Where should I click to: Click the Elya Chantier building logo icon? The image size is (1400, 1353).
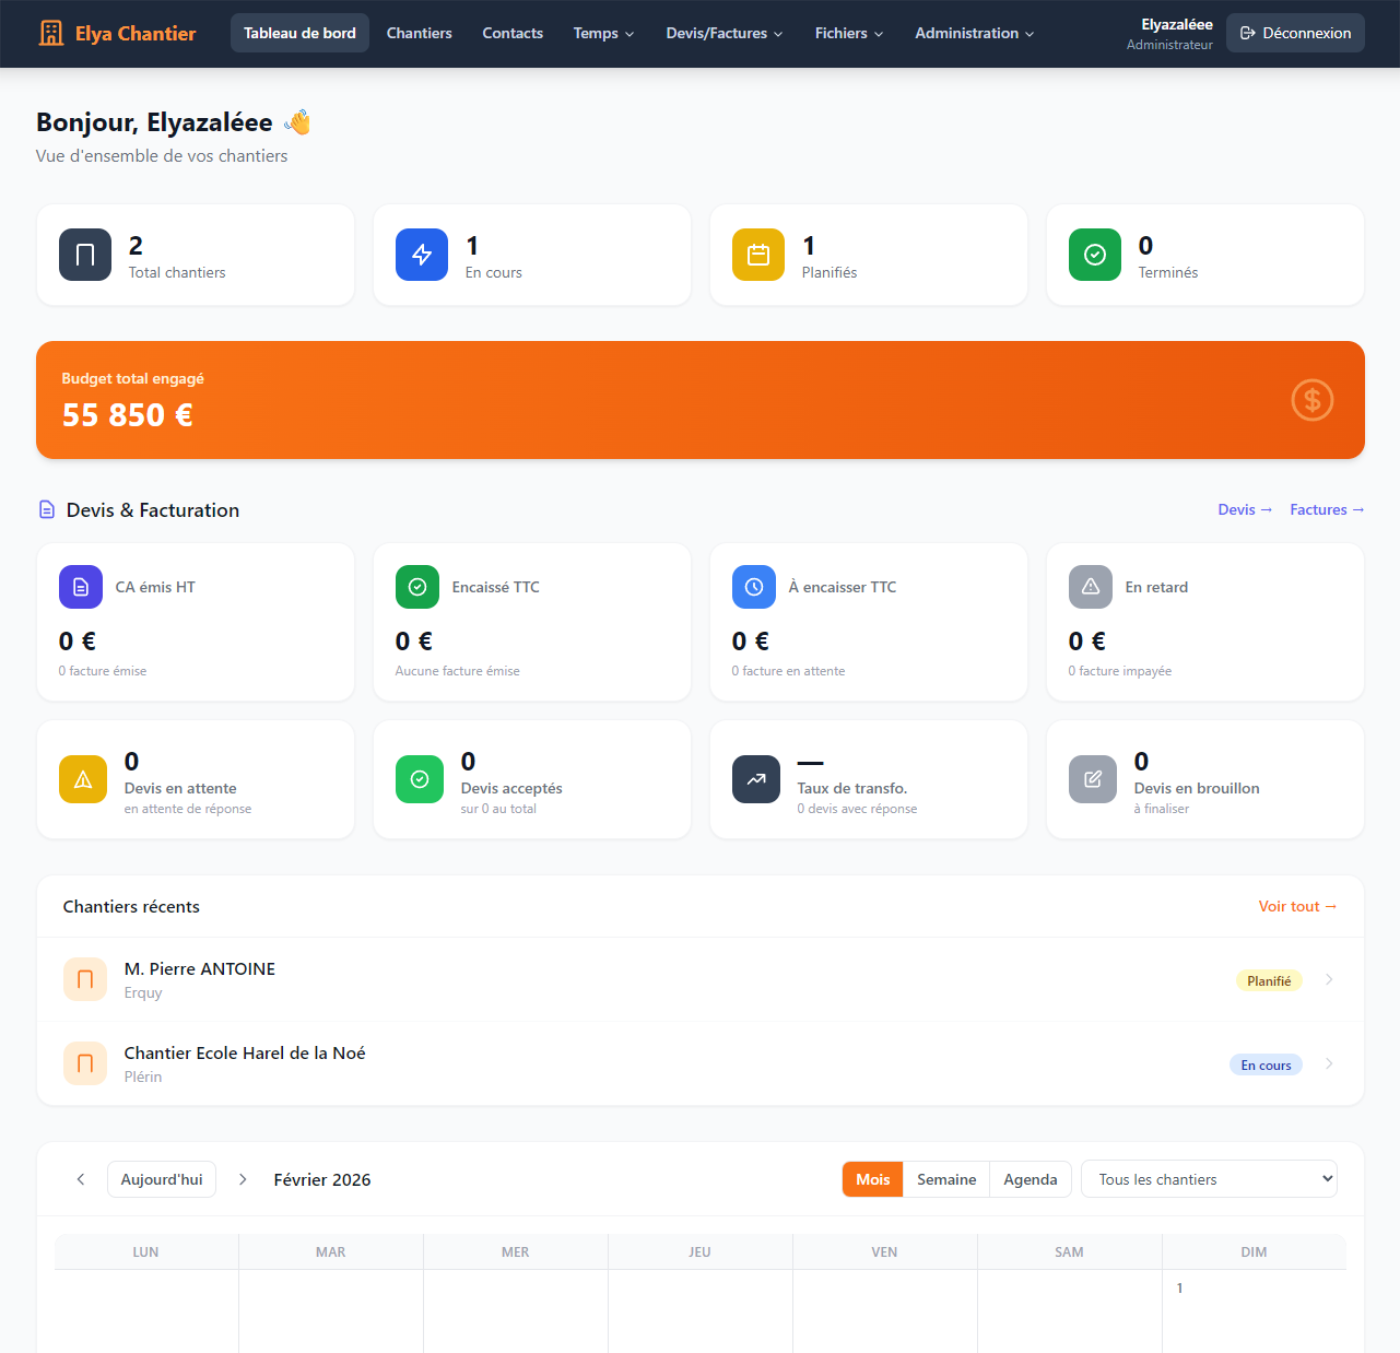click(x=51, y=33)
